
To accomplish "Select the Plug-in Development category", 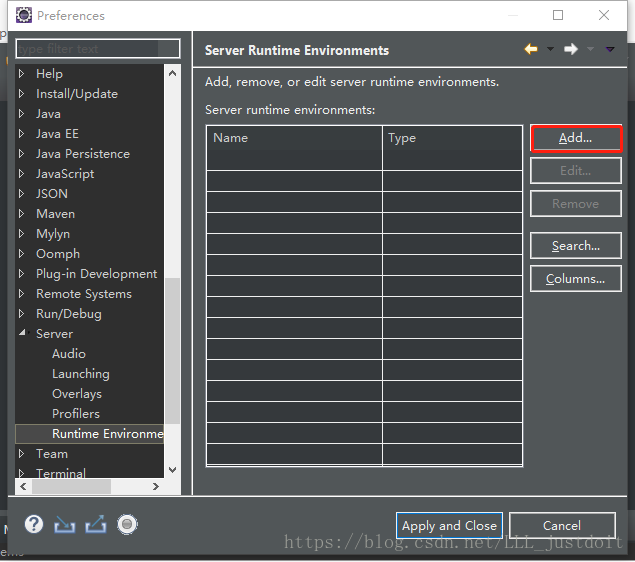I will point(96,274).
